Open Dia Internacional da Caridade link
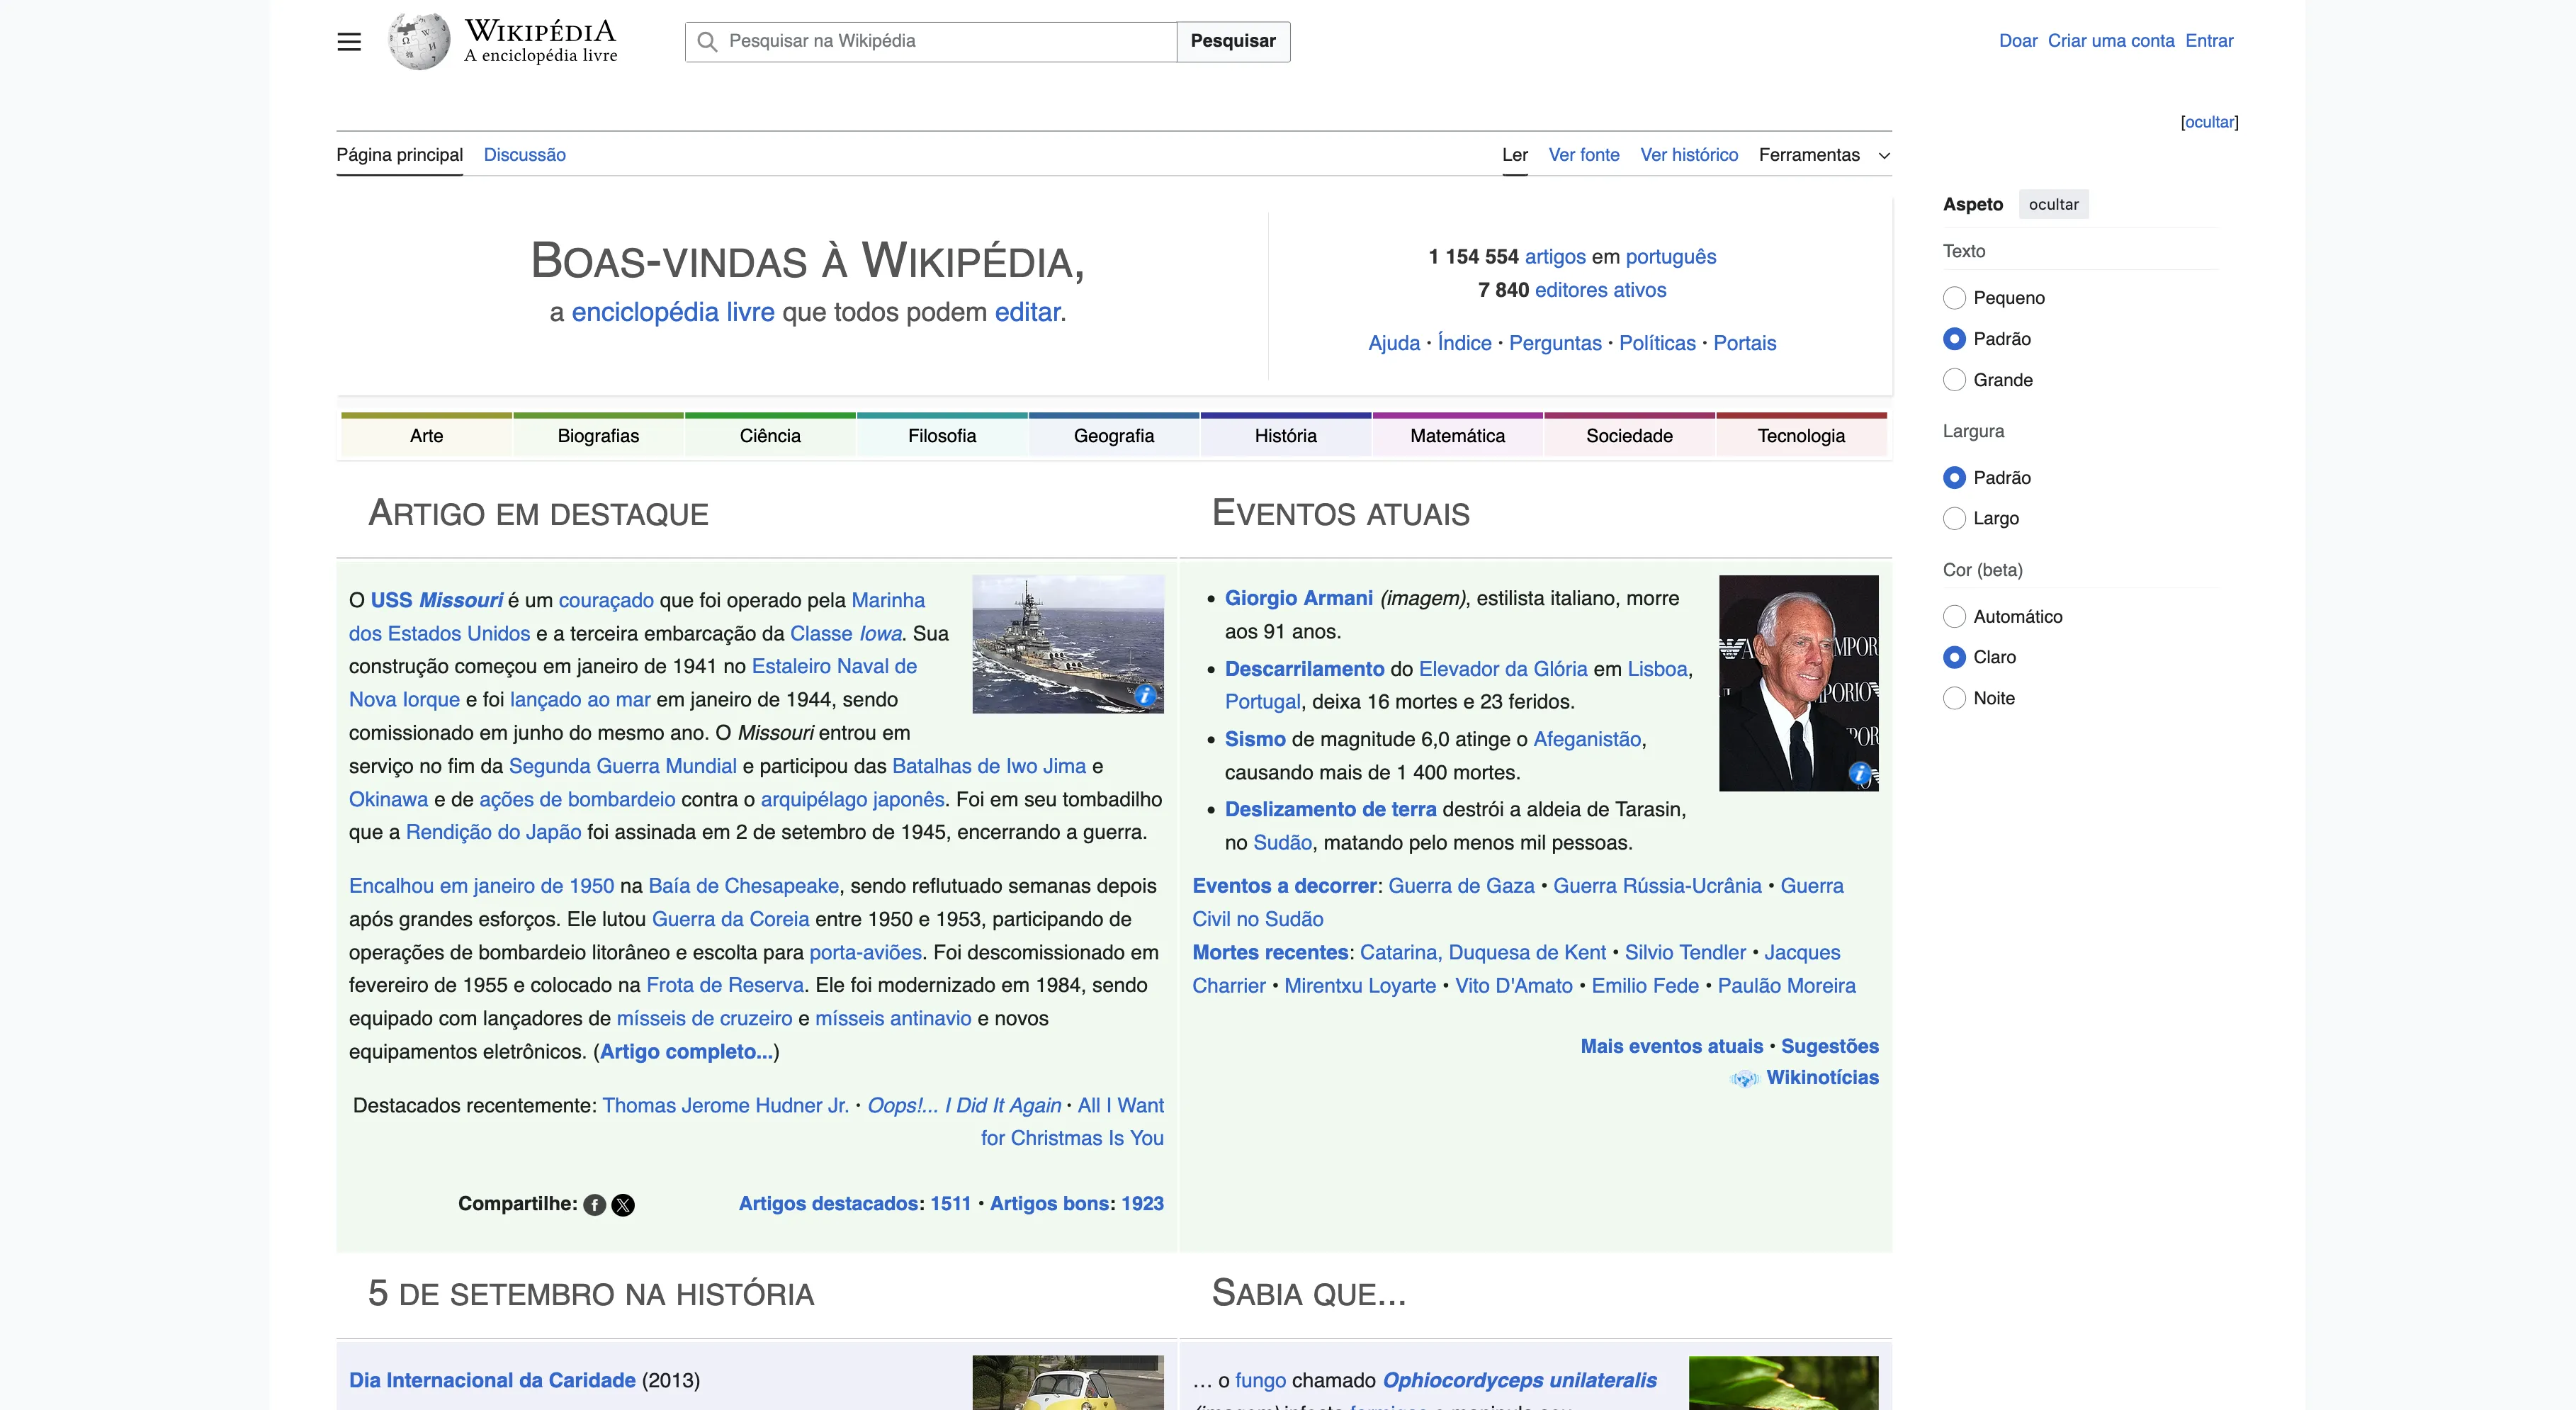This screenshot has height=1410, width=2576. pos(492,1381)
